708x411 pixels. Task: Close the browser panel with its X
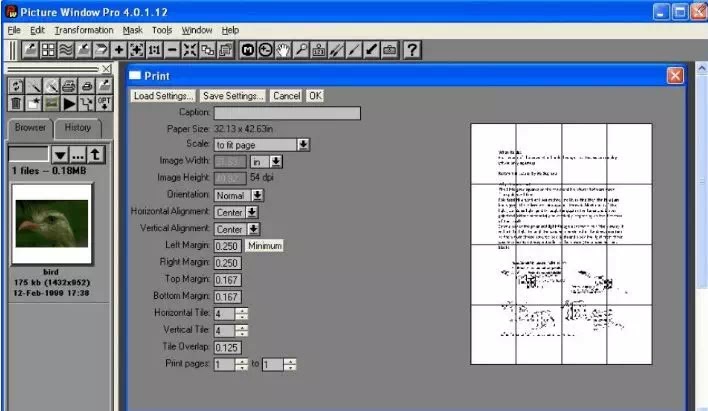point(107,69)
